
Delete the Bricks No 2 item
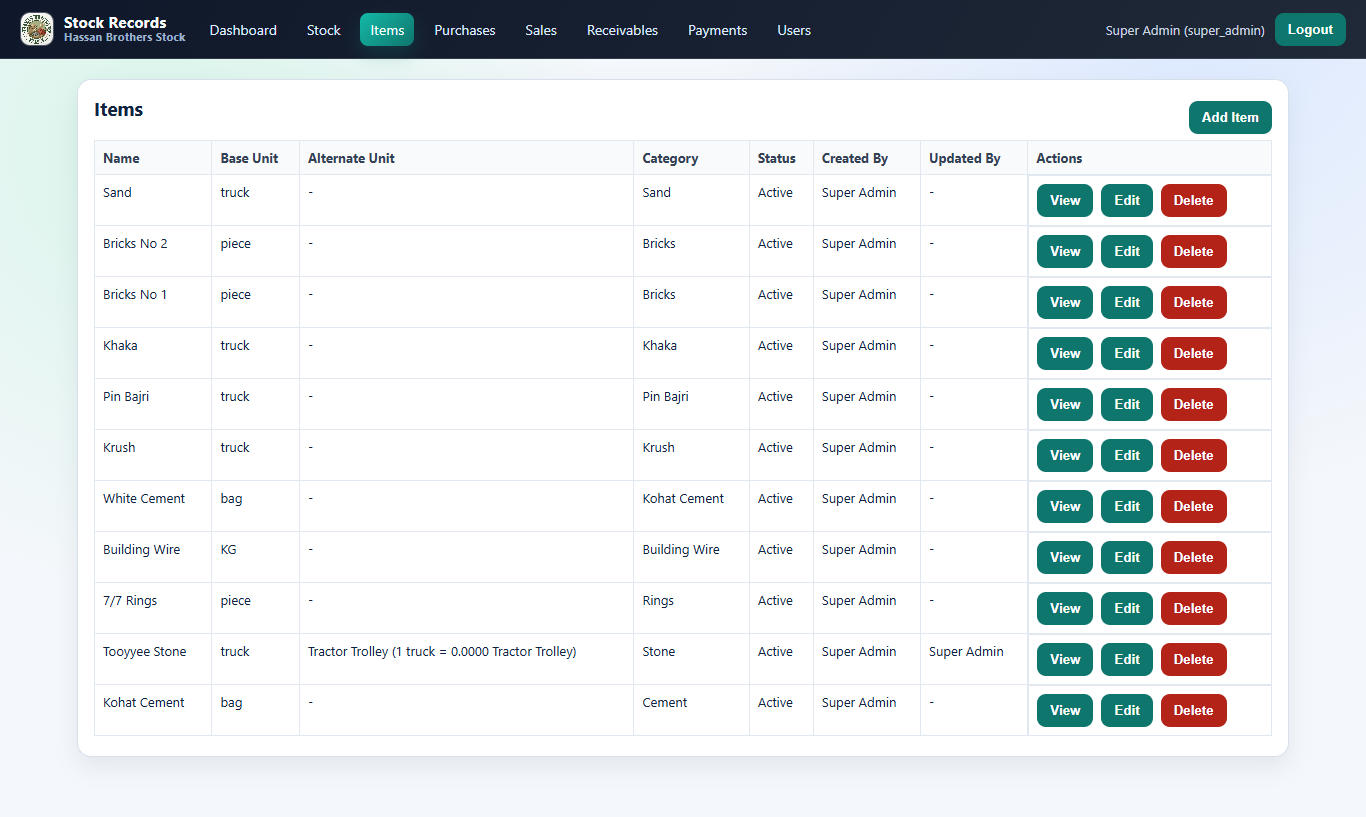coord(1193,251)
